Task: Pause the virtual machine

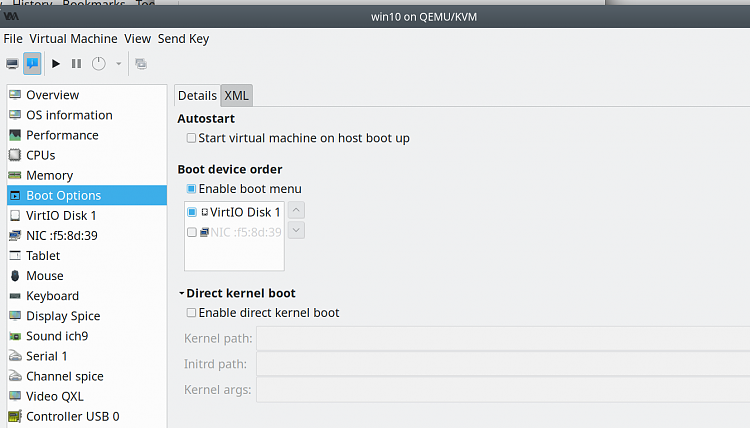Action: (x=76, y=64)
